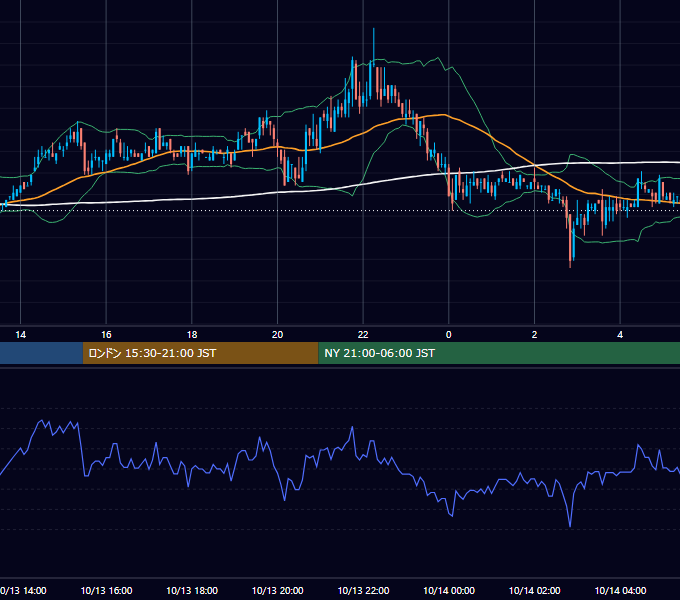This screenshot has width=680, height=600.
Task: Click the ロンドン 15:30-21:00 JST session band
Action: point(200,353)
